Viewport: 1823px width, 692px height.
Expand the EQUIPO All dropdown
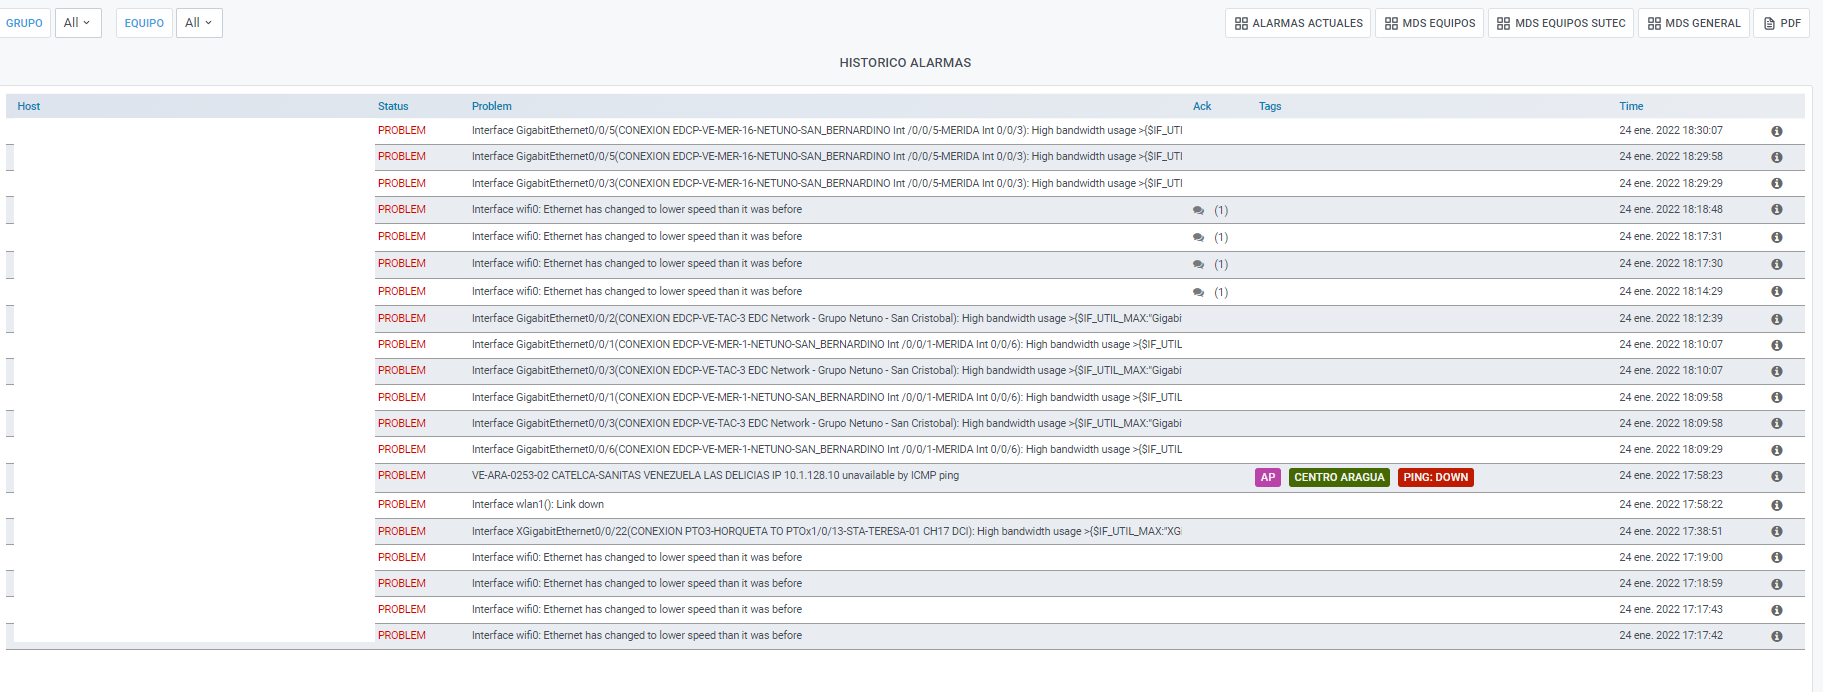point(199,23)
